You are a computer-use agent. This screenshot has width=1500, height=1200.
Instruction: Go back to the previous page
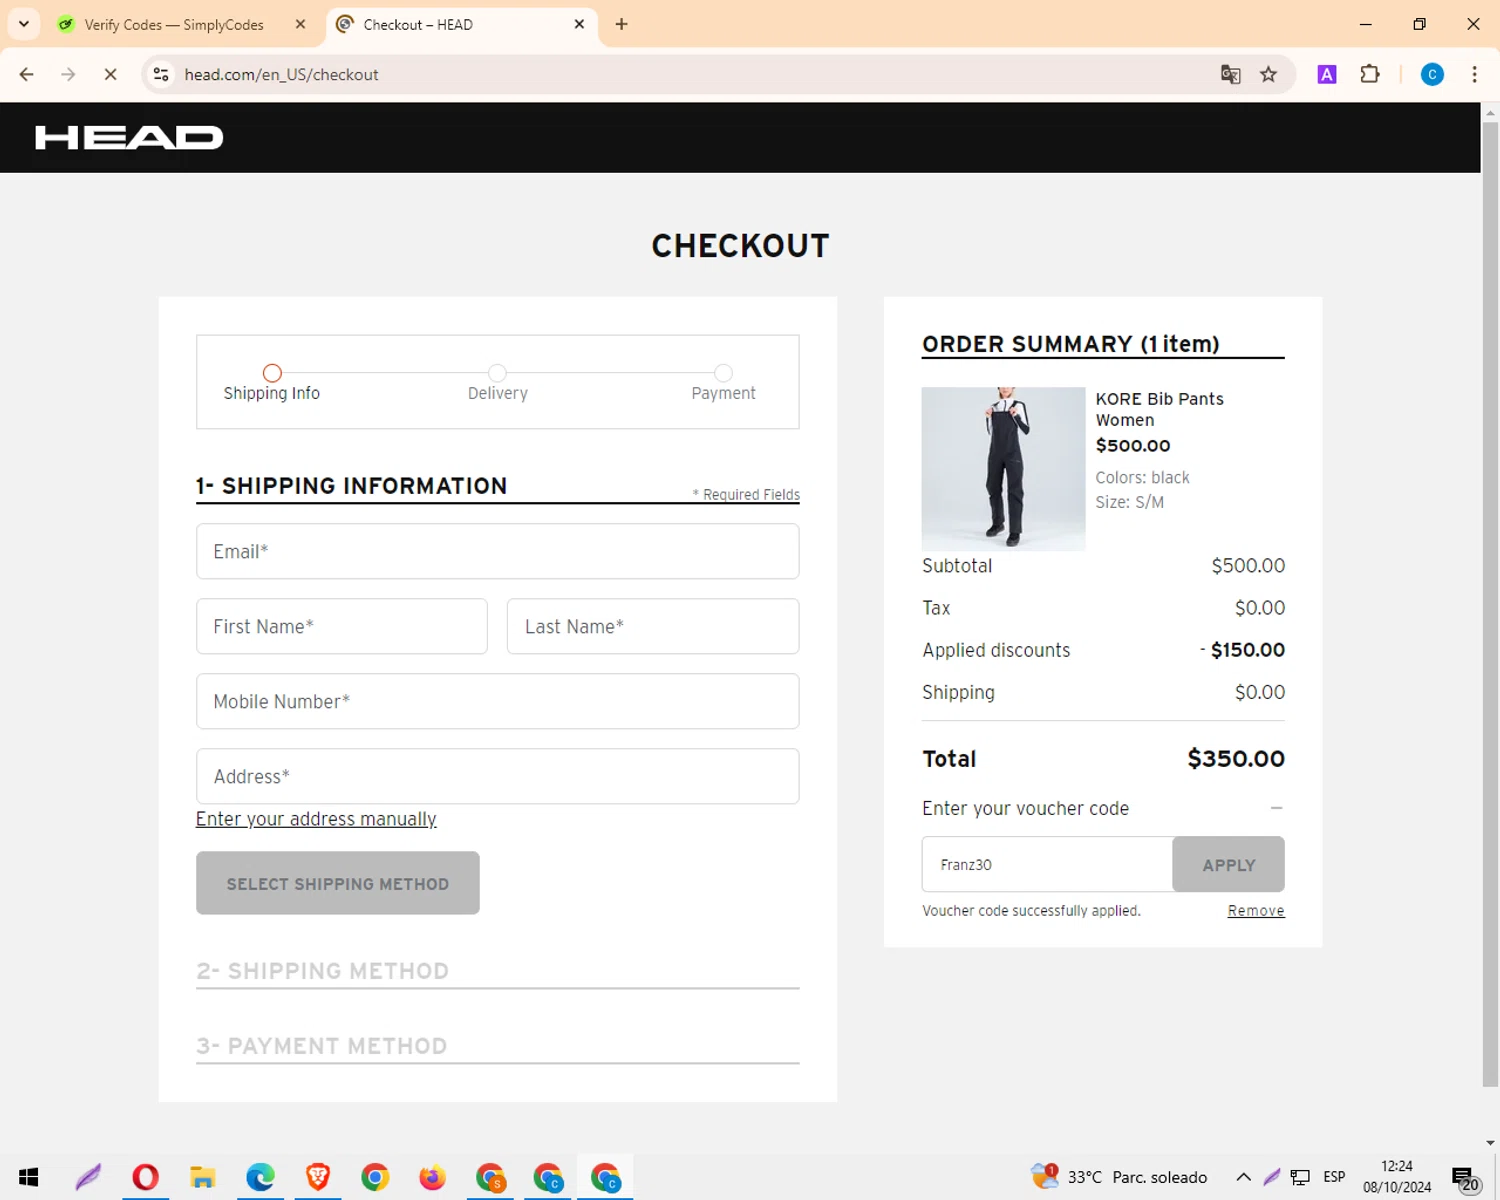[27, 74]
